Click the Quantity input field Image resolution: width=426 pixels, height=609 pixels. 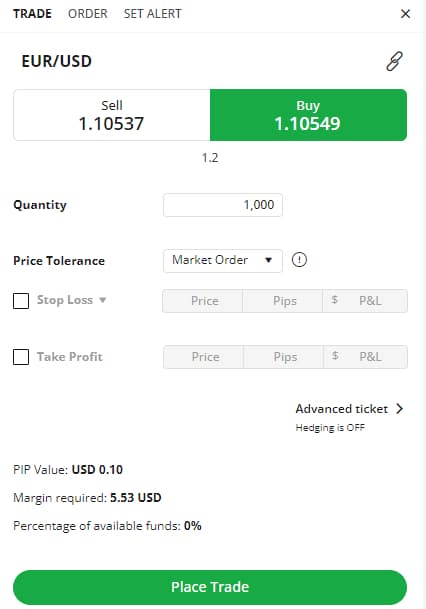223,205
